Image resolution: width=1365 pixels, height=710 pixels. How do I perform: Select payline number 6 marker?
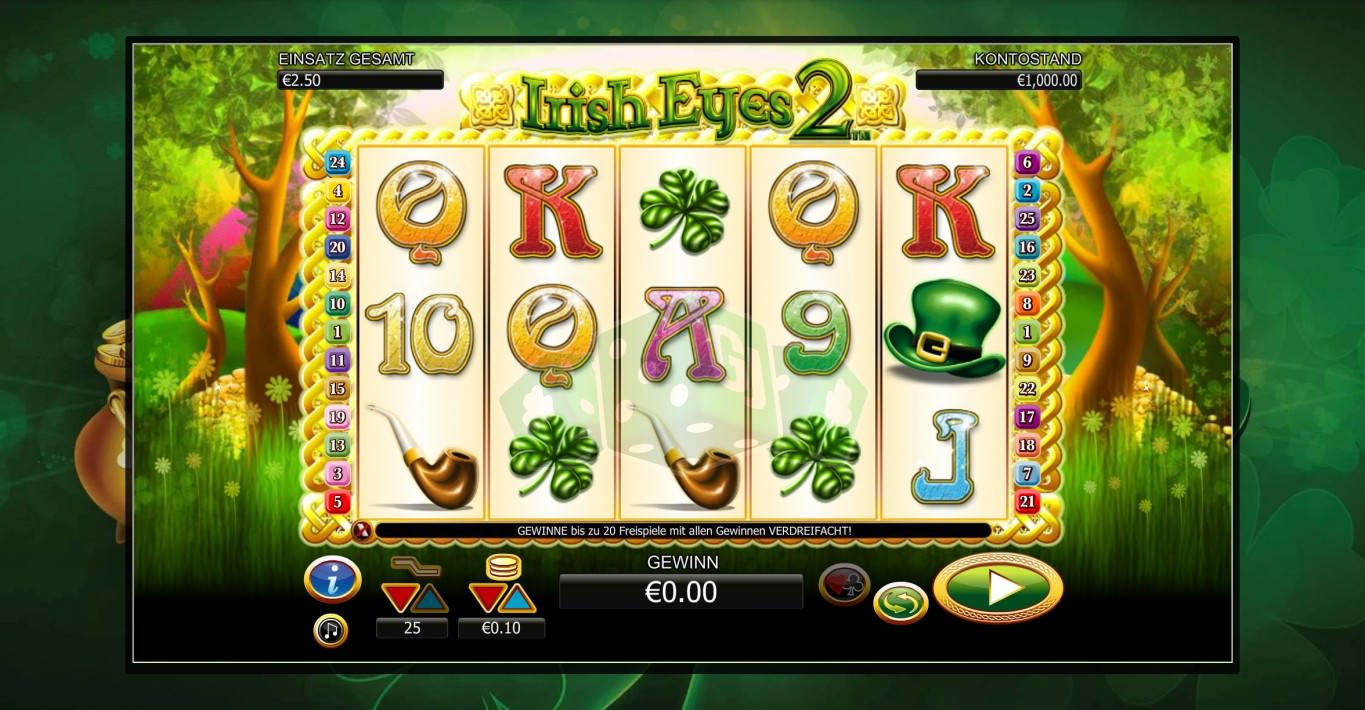[x=1027, y=163]
